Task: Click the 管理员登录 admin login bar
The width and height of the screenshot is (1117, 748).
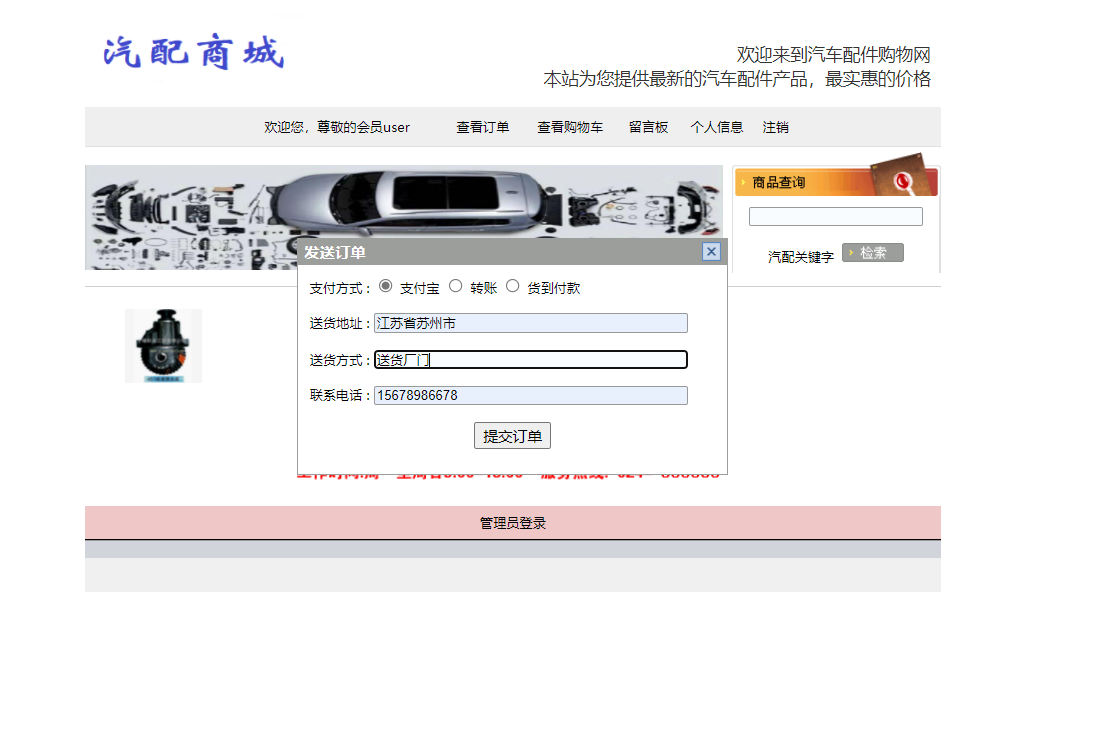Action: [x=512, y=522]
